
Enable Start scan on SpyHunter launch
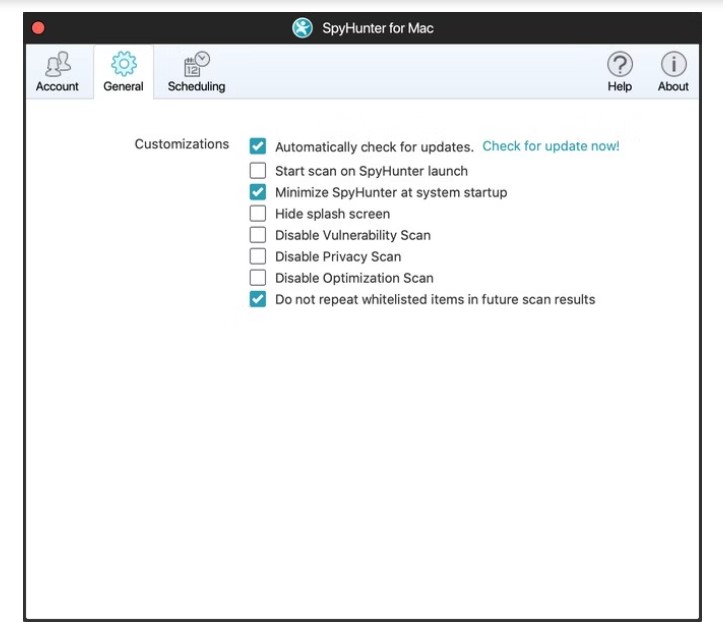[x=258, y=170]
